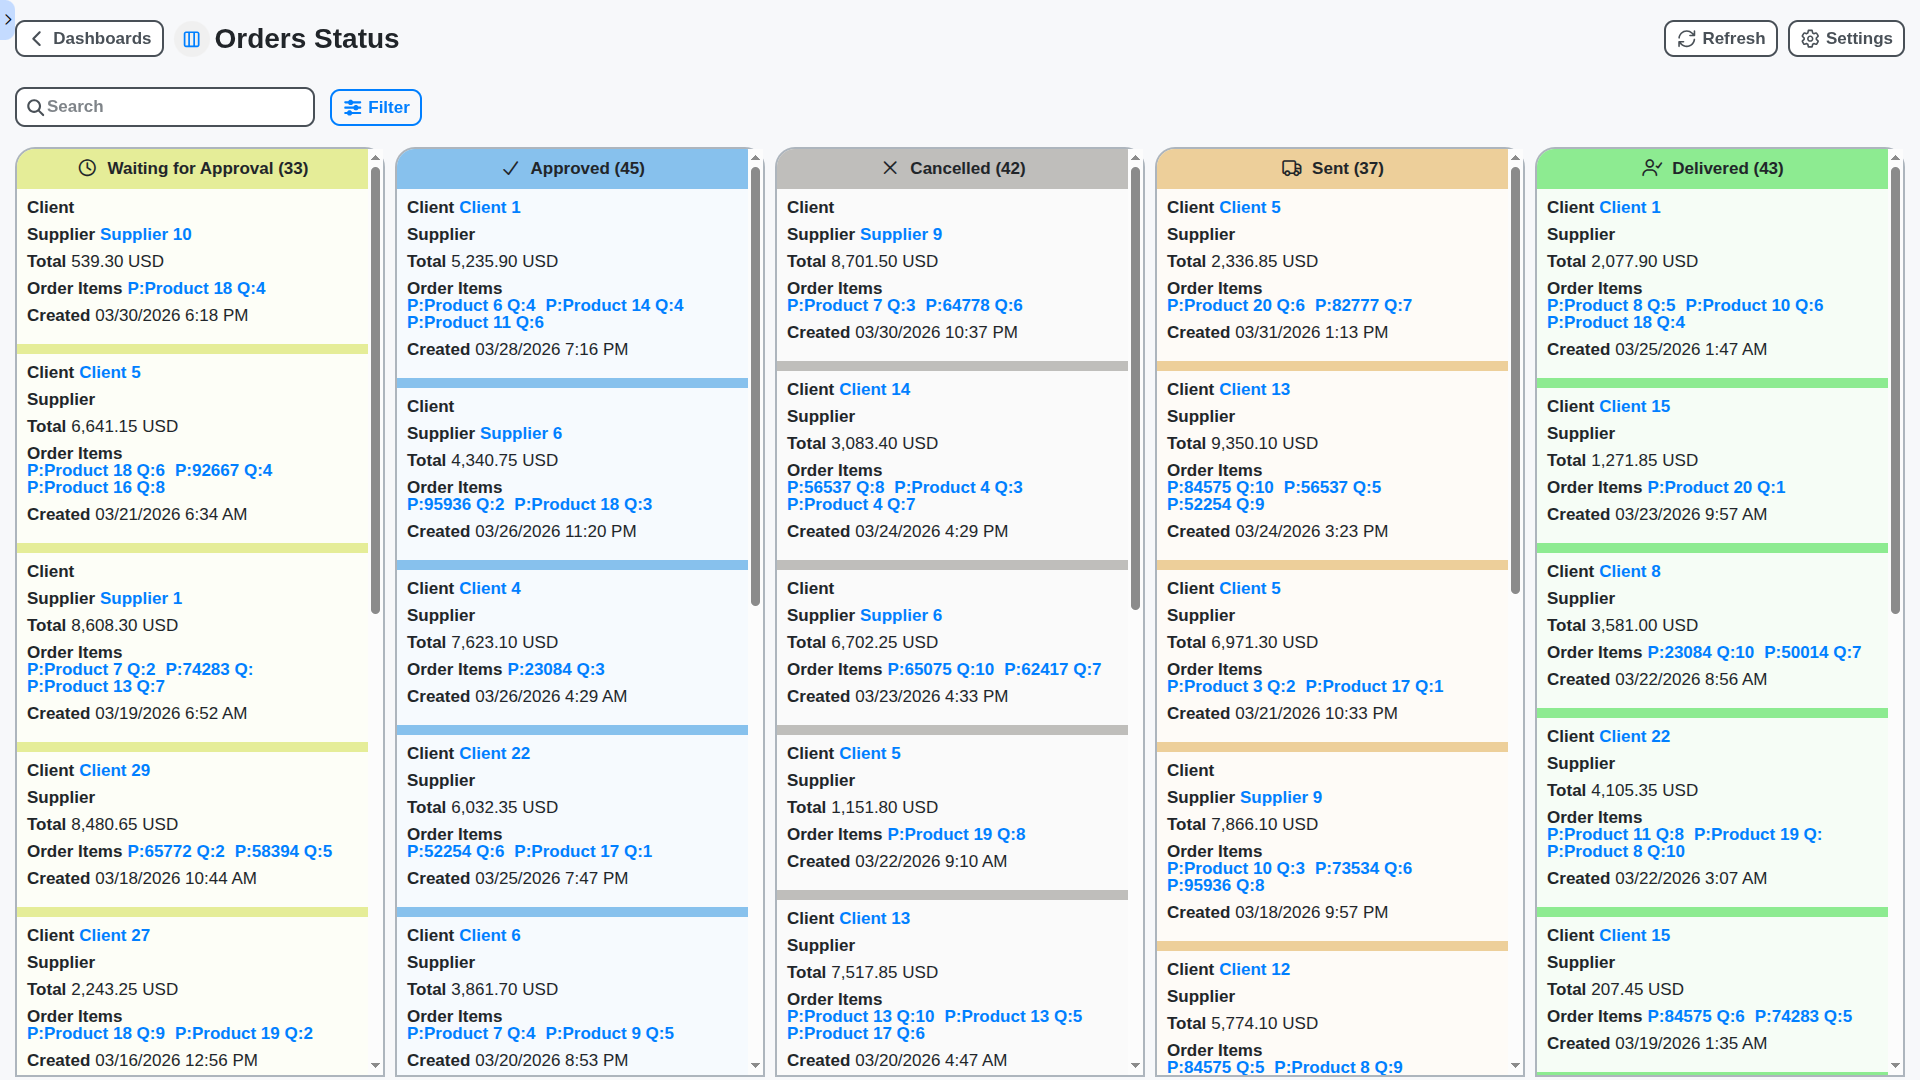1920x1080 pixels.
Task: Click the checkmark icon on the Approved column
Action: tap(511, 168)
